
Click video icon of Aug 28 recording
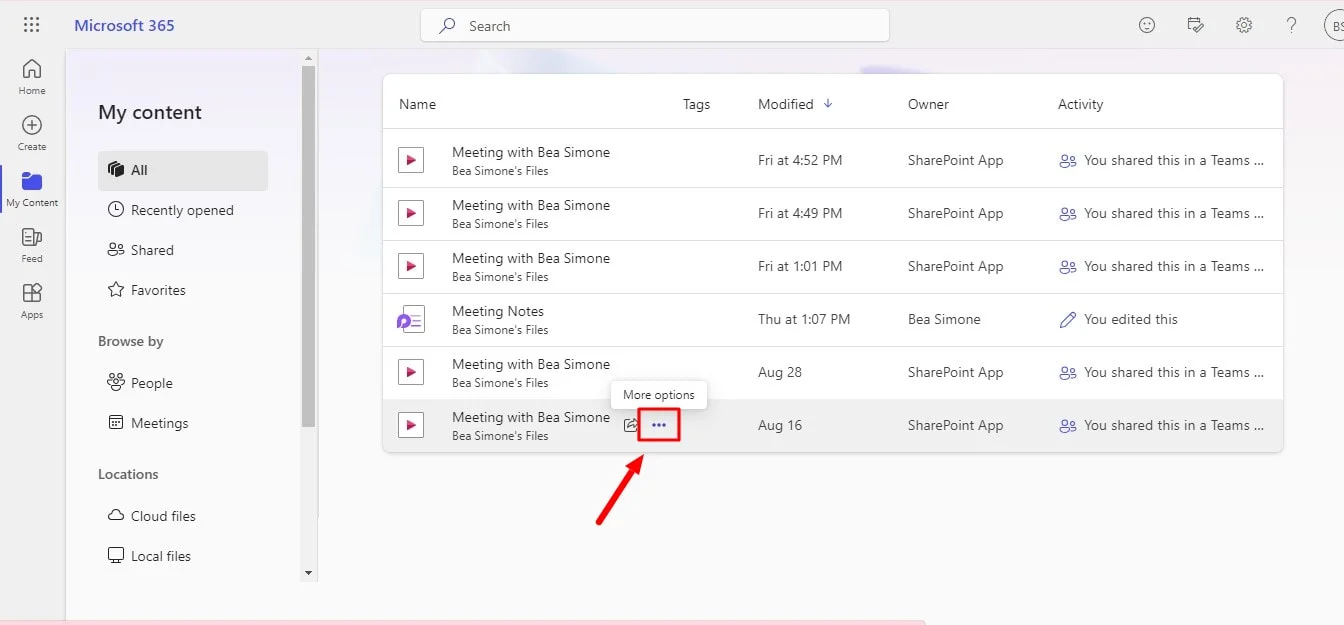411,372
